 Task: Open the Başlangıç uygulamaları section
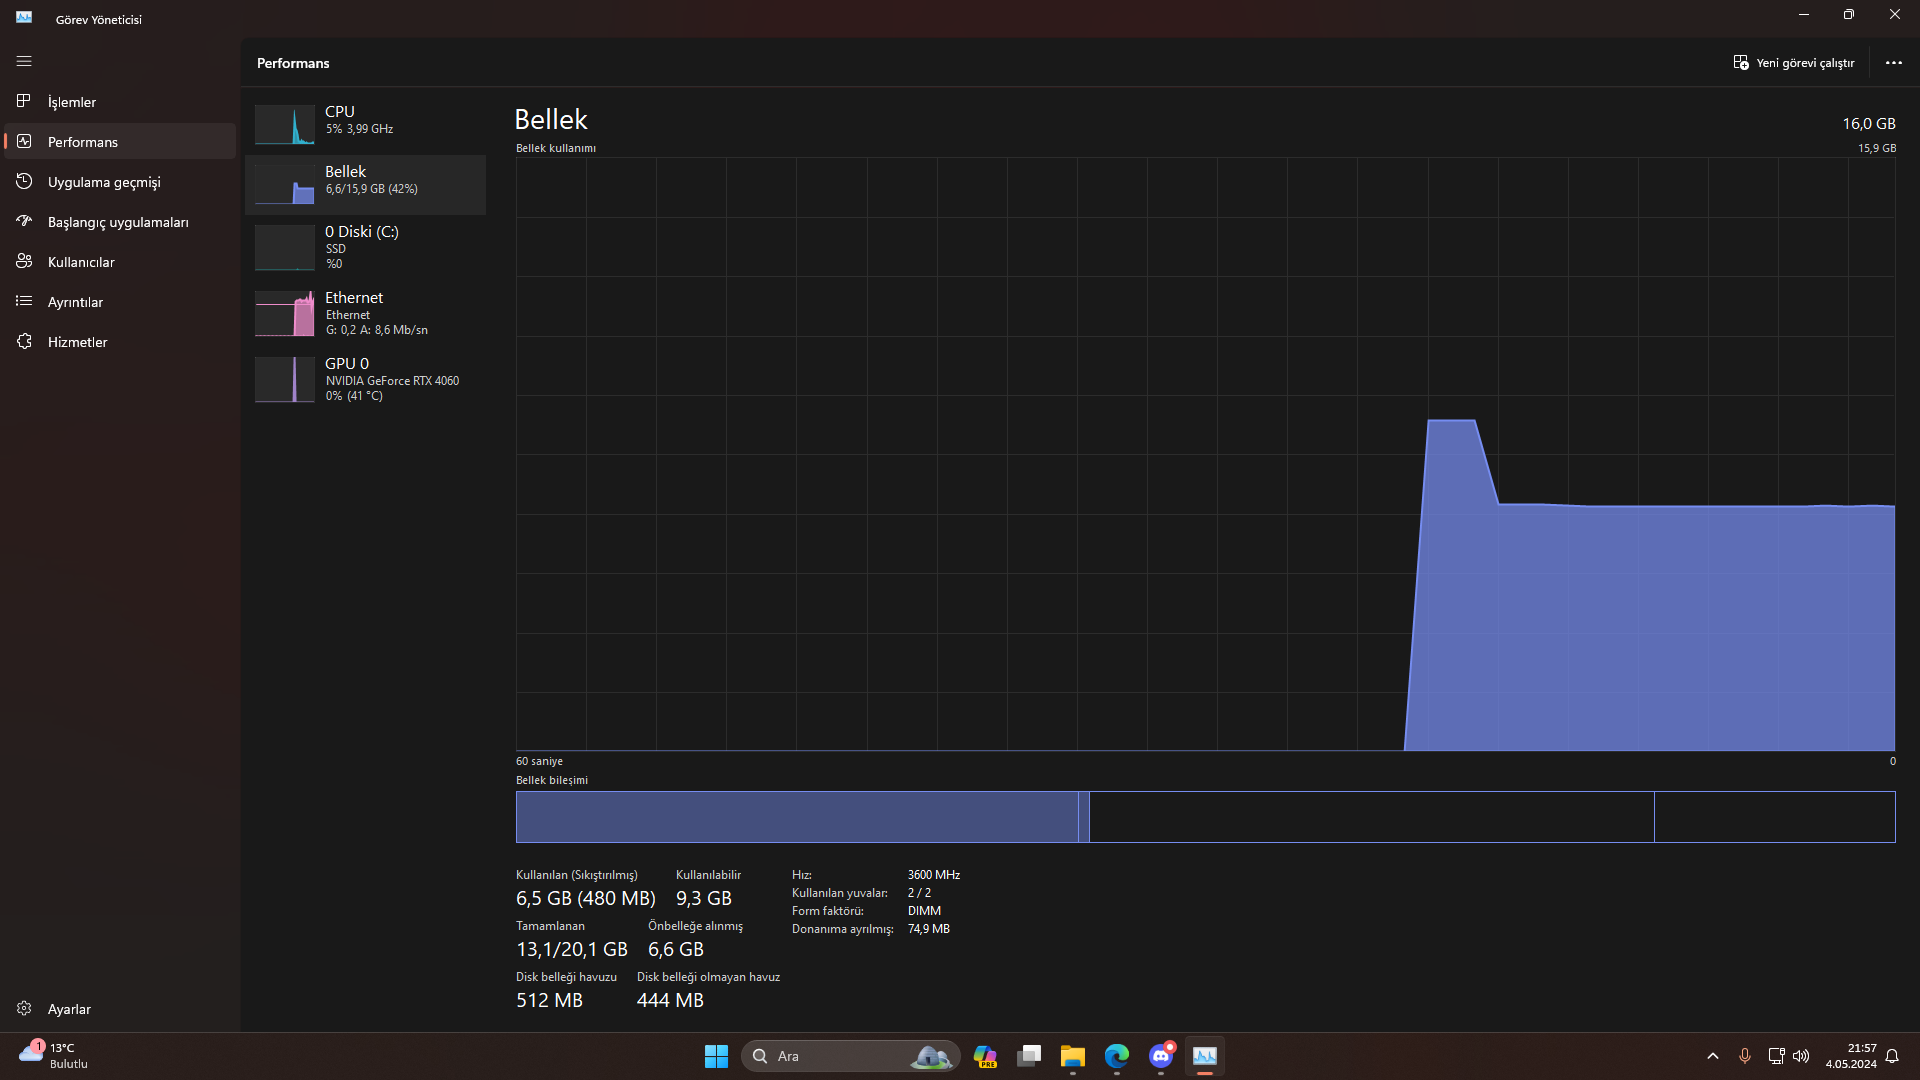tap(120, 222)
